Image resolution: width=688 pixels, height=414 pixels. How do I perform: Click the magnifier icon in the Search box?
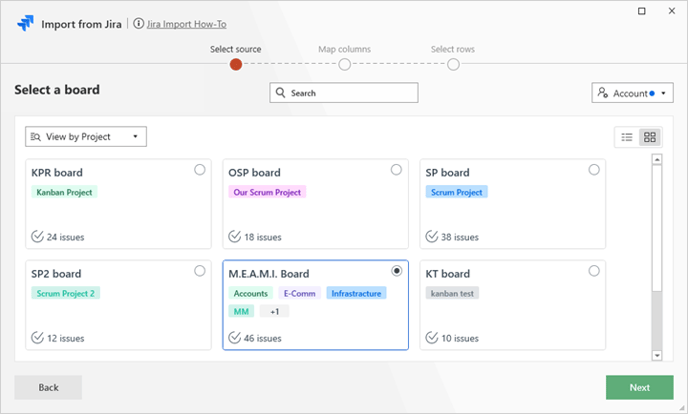coord(280,93)
